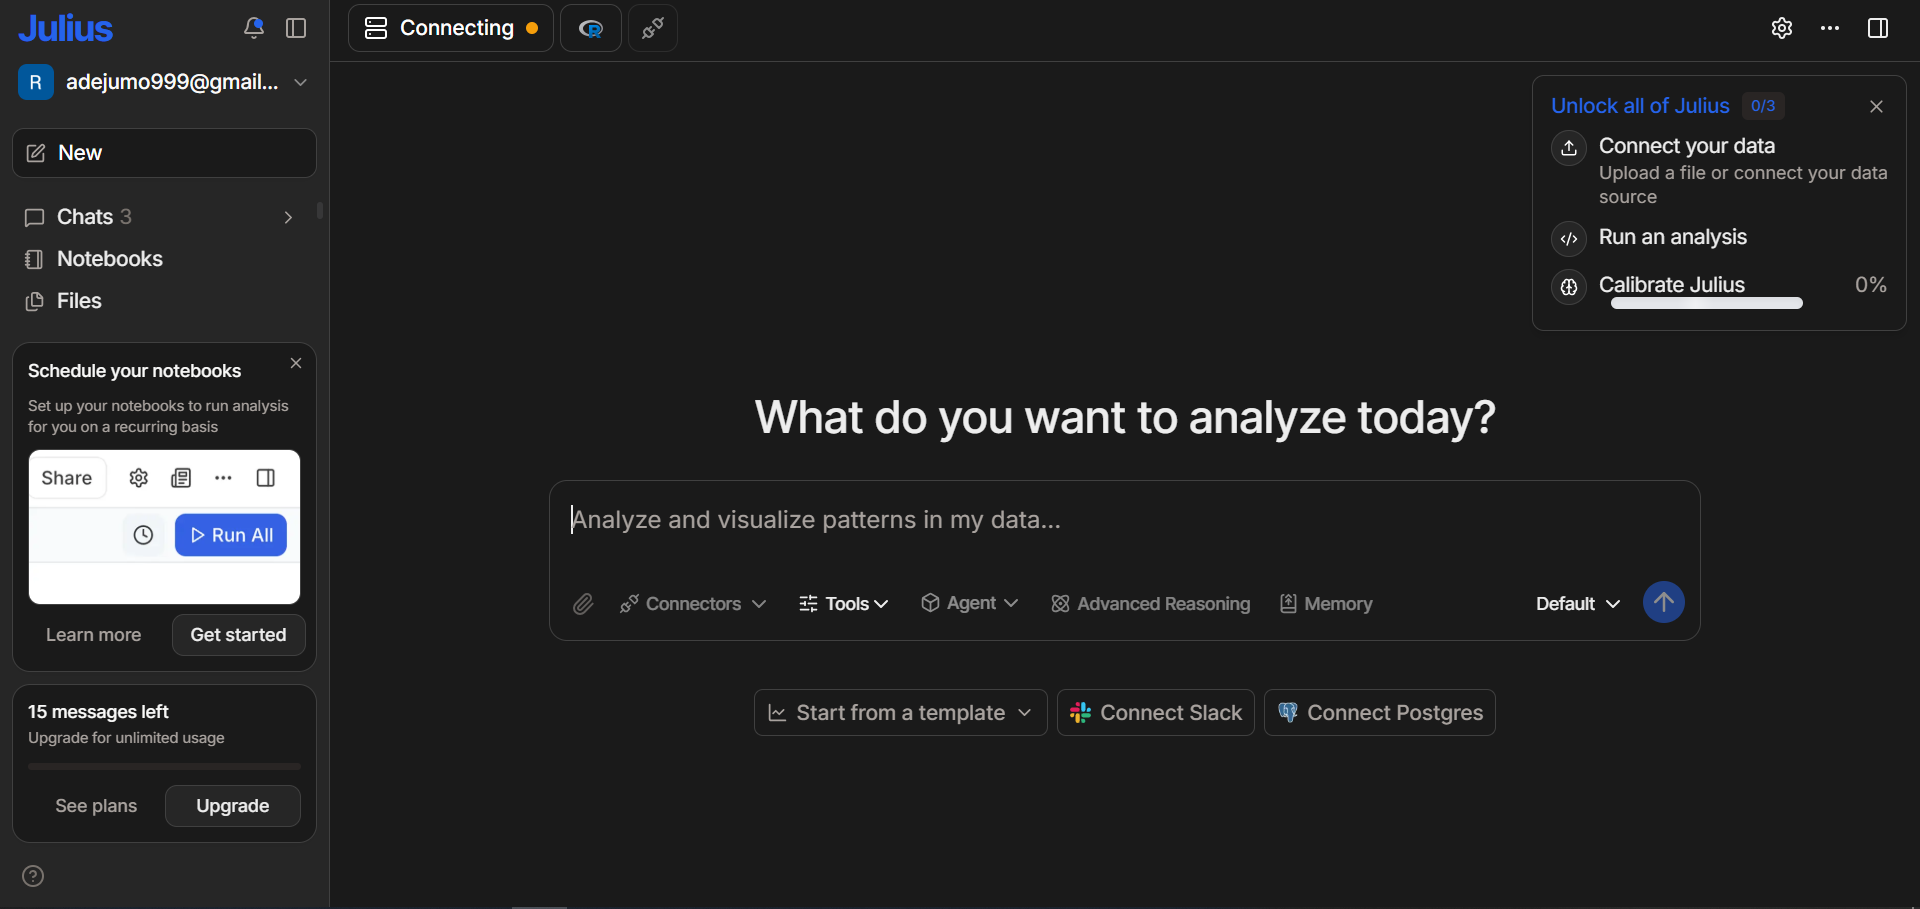
Task: Open Notebooks in the sidebar
Action: (109, 259)
